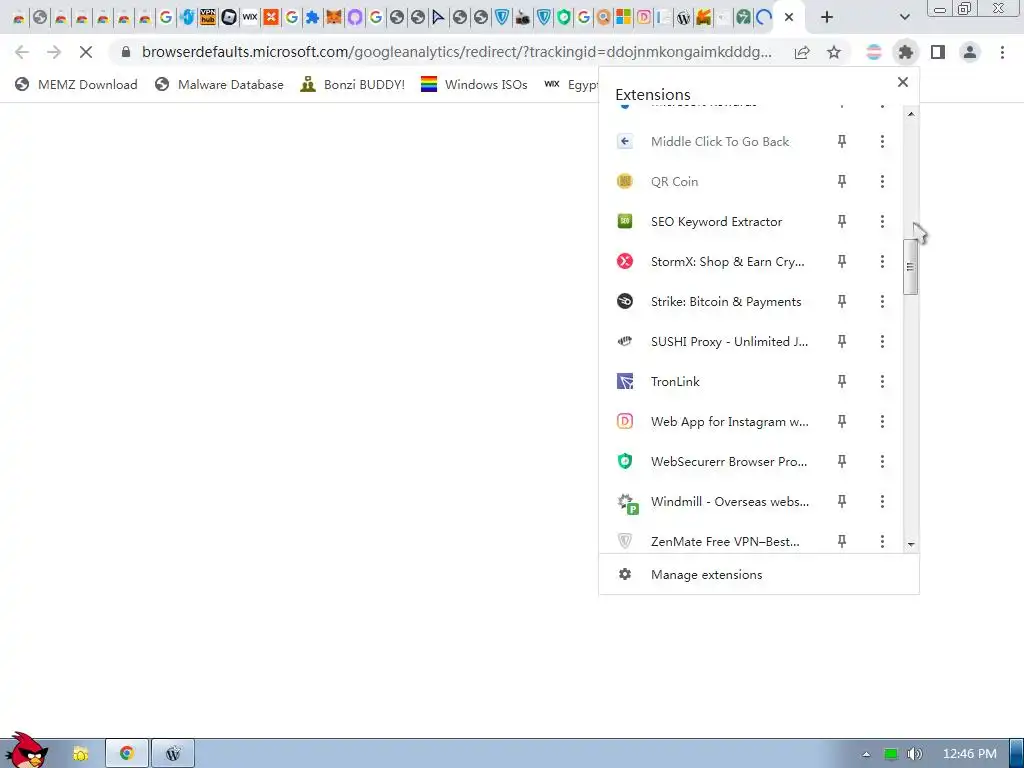
Task: Pin the QR Coin extension
Action: tap(842, 181)
